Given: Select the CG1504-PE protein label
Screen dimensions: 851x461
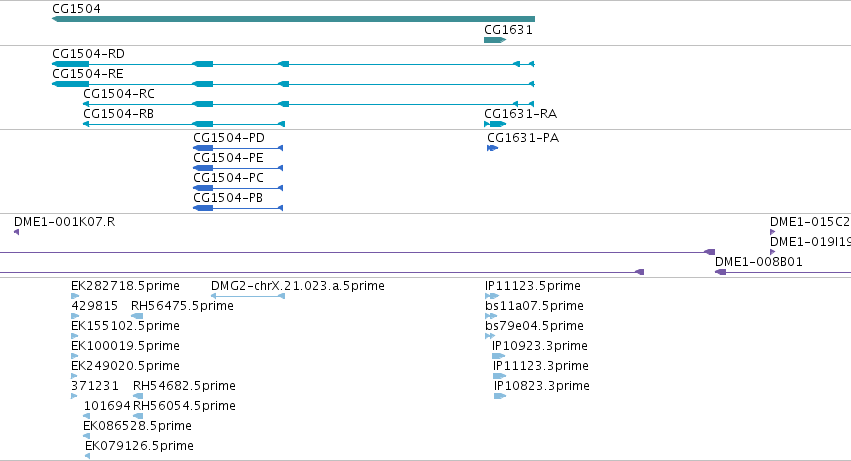Looking at the screenshot, I should [228, 158].
